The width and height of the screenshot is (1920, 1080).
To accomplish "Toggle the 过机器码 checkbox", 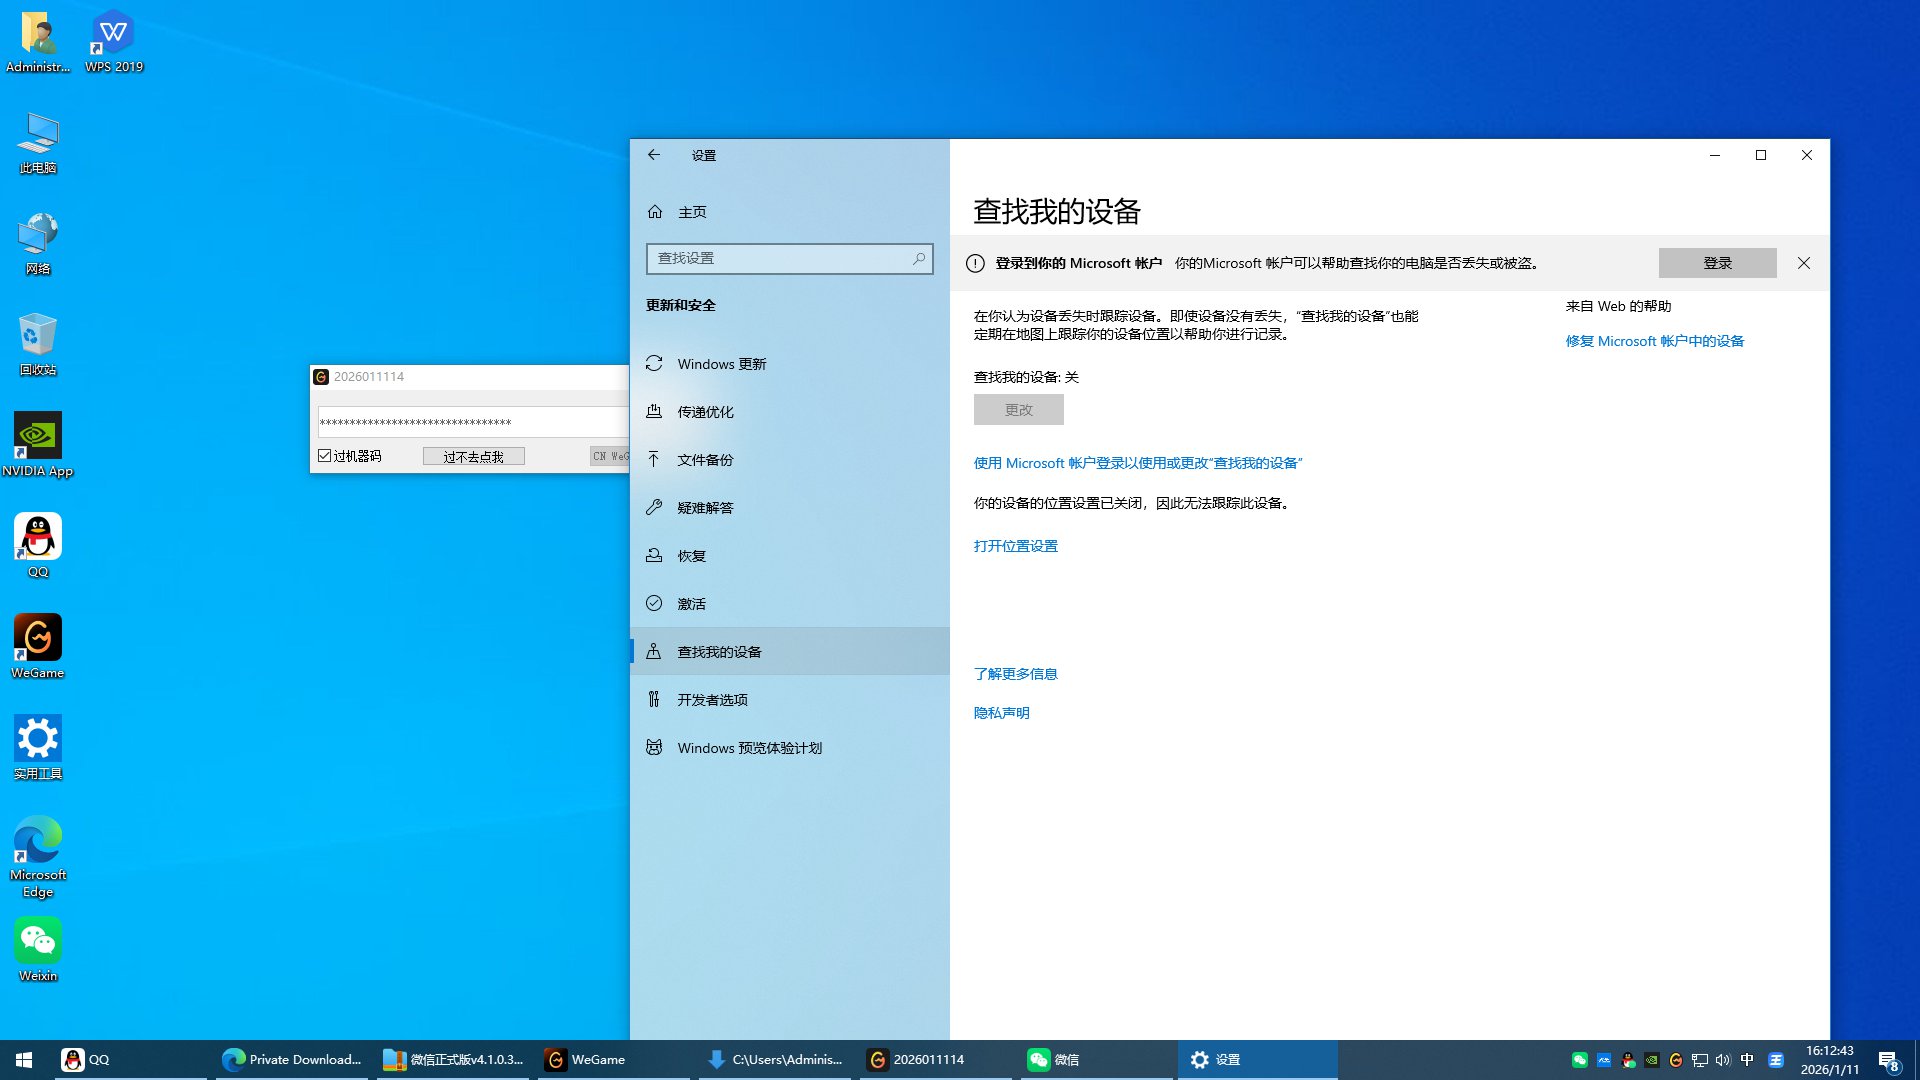I will click(x=325, y=456).
